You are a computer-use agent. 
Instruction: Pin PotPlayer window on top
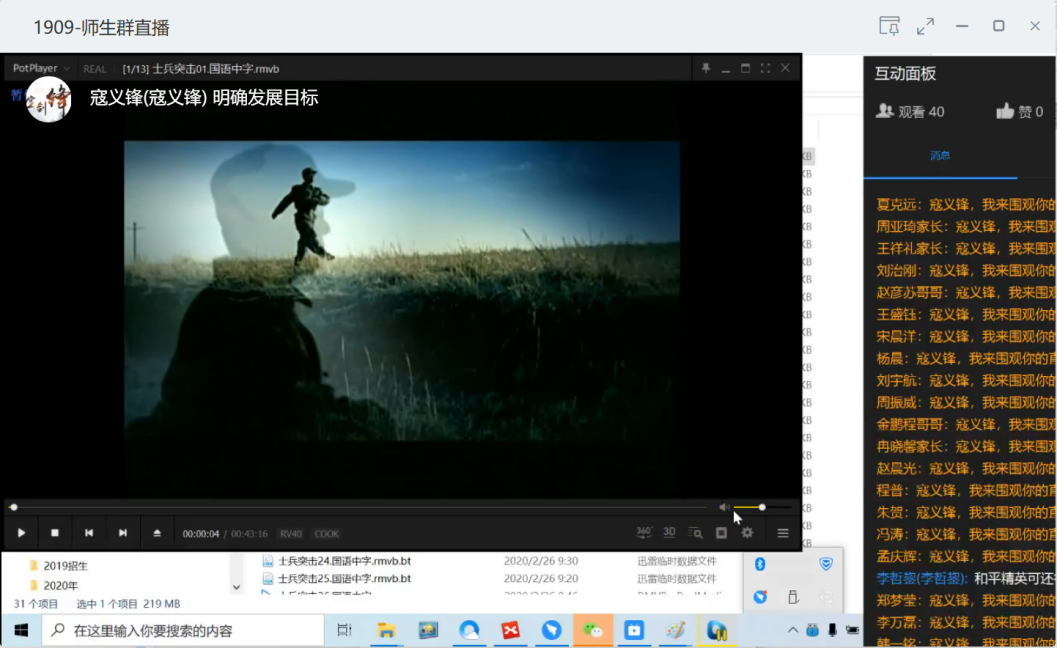(706, 68)
